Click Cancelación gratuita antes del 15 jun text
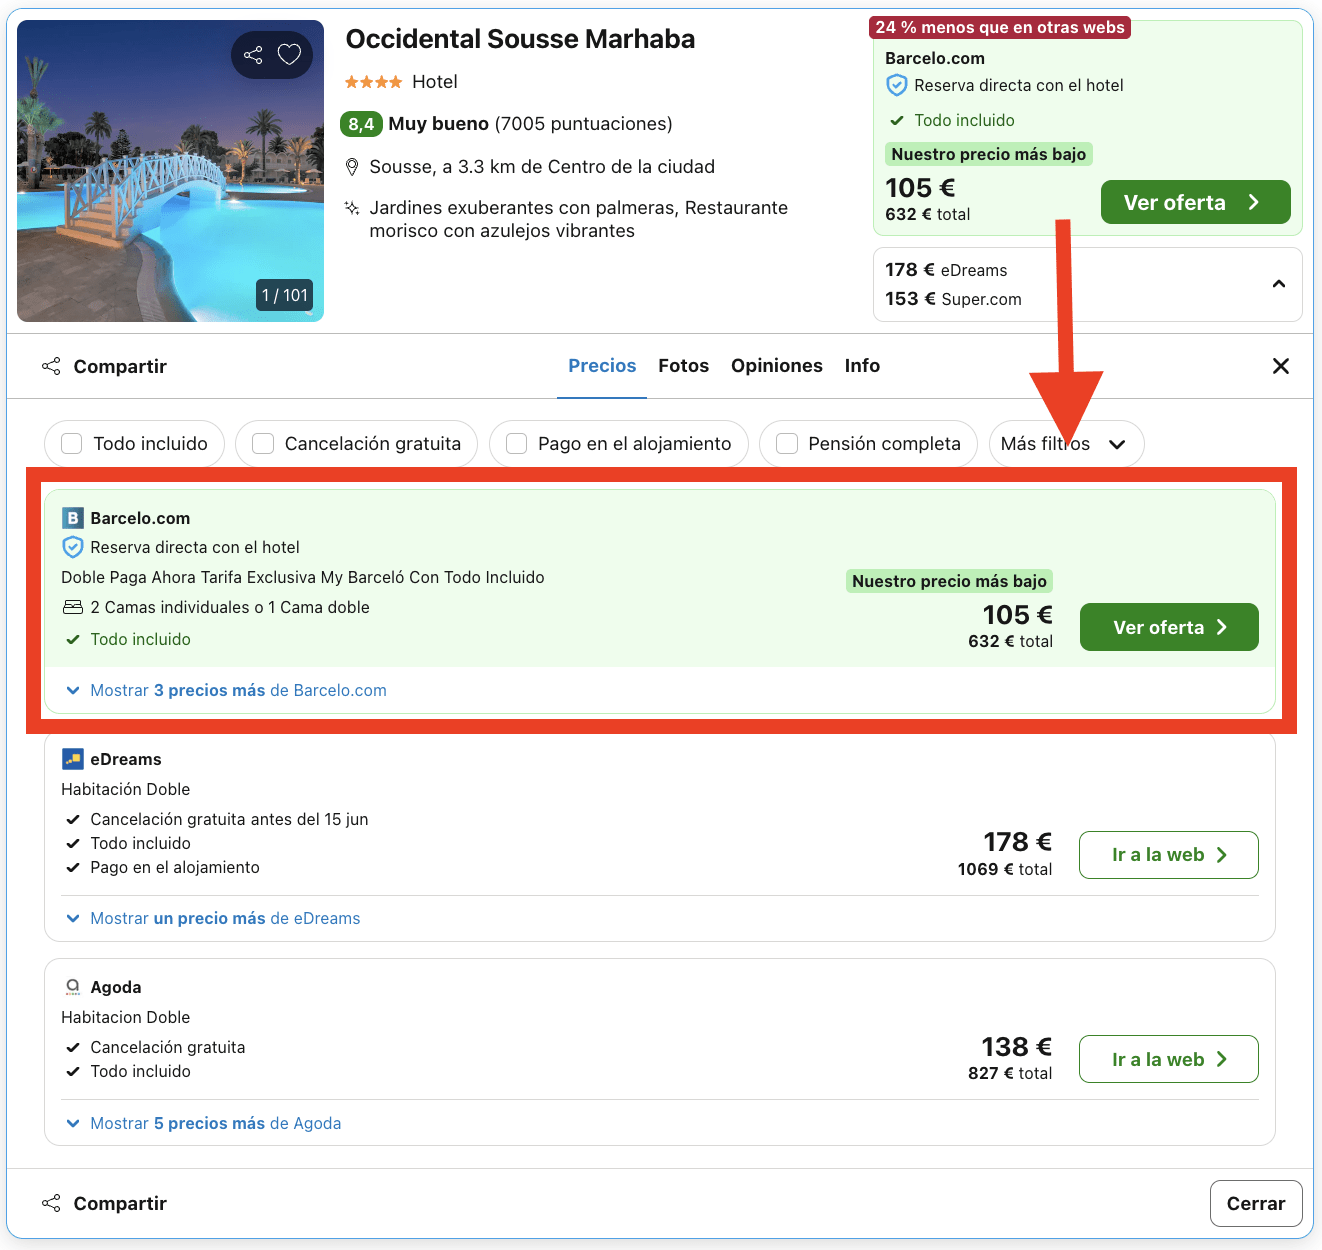 229,819
